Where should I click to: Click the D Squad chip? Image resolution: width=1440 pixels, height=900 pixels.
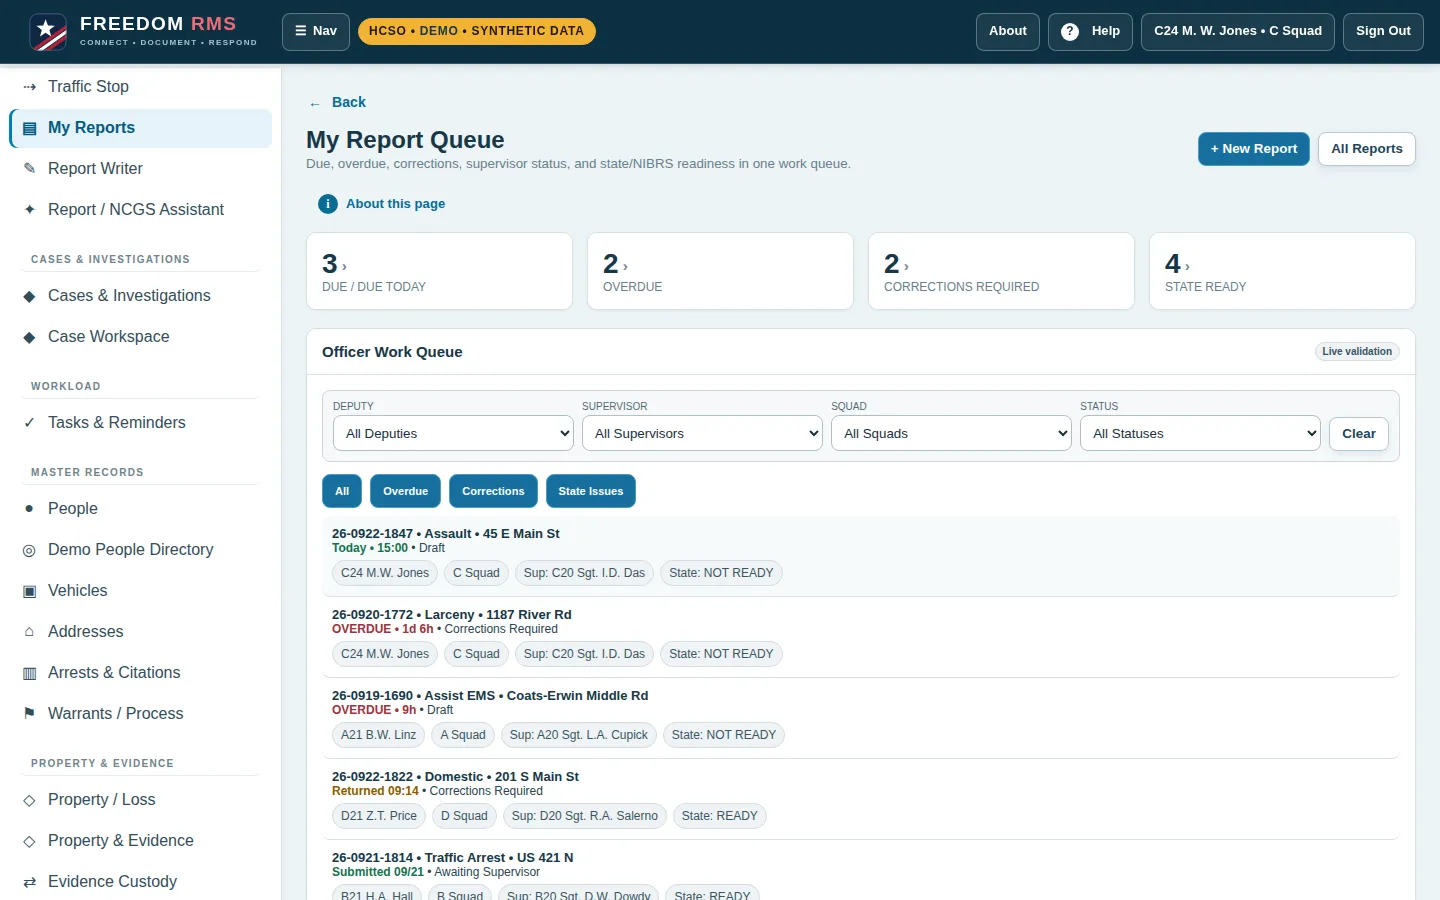coord(464,816)
